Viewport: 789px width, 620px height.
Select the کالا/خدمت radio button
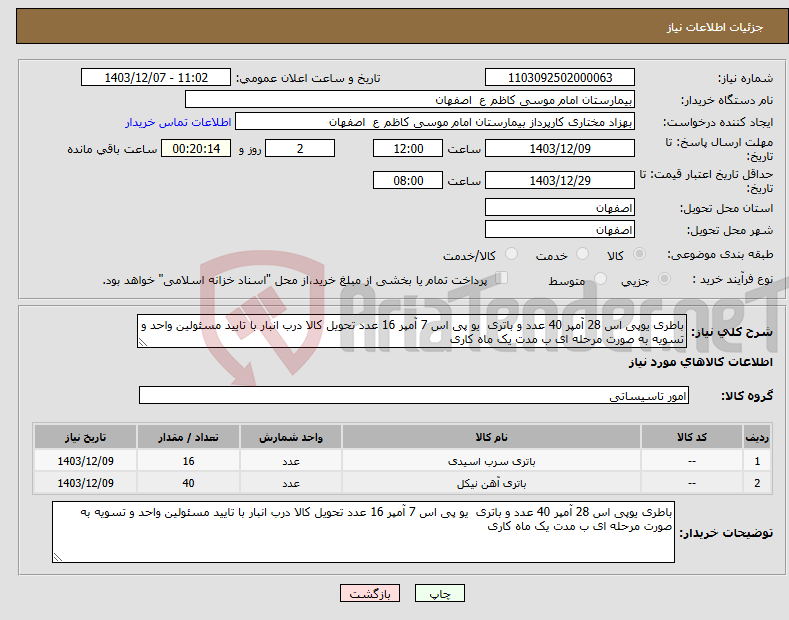511,254
